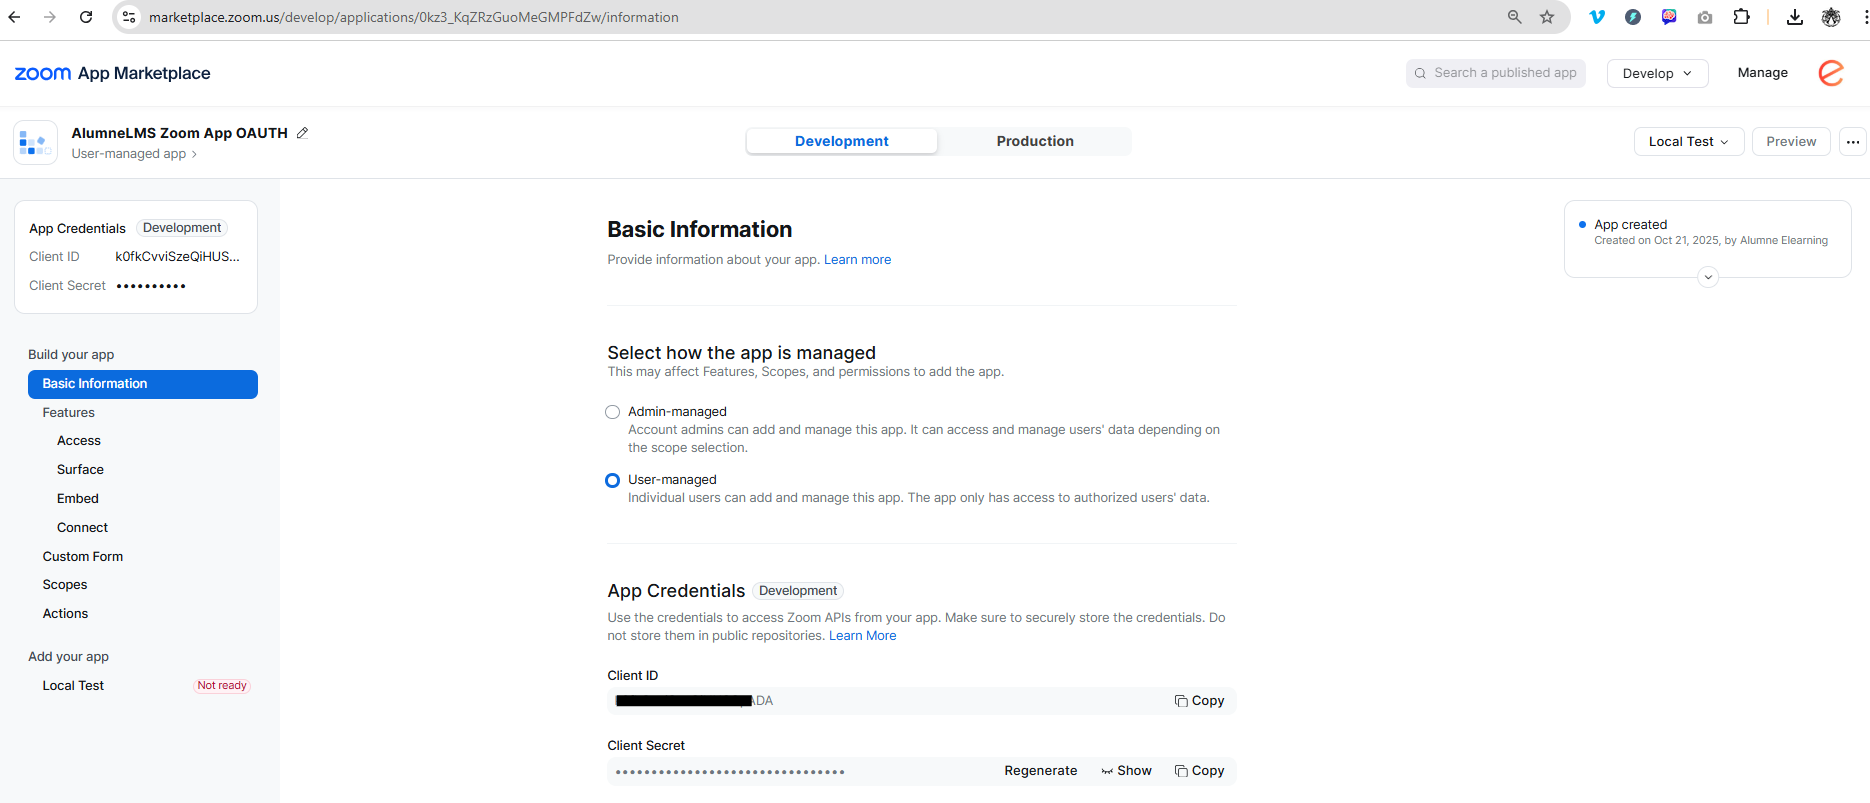Reload the page in the browser
This screenshot has width=1870, height=803.
(86, 17)
